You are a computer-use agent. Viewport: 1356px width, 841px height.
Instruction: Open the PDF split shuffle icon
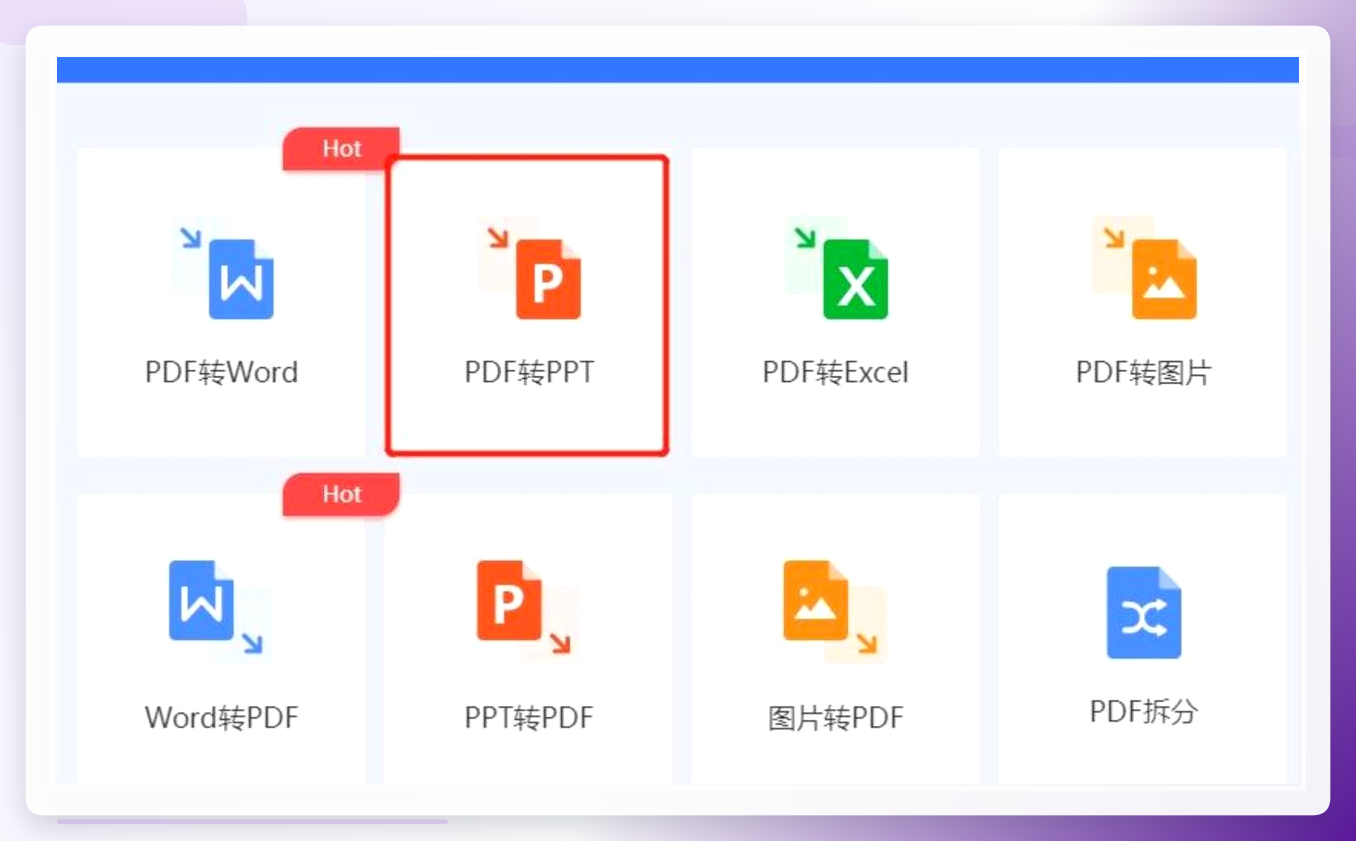1144,612
